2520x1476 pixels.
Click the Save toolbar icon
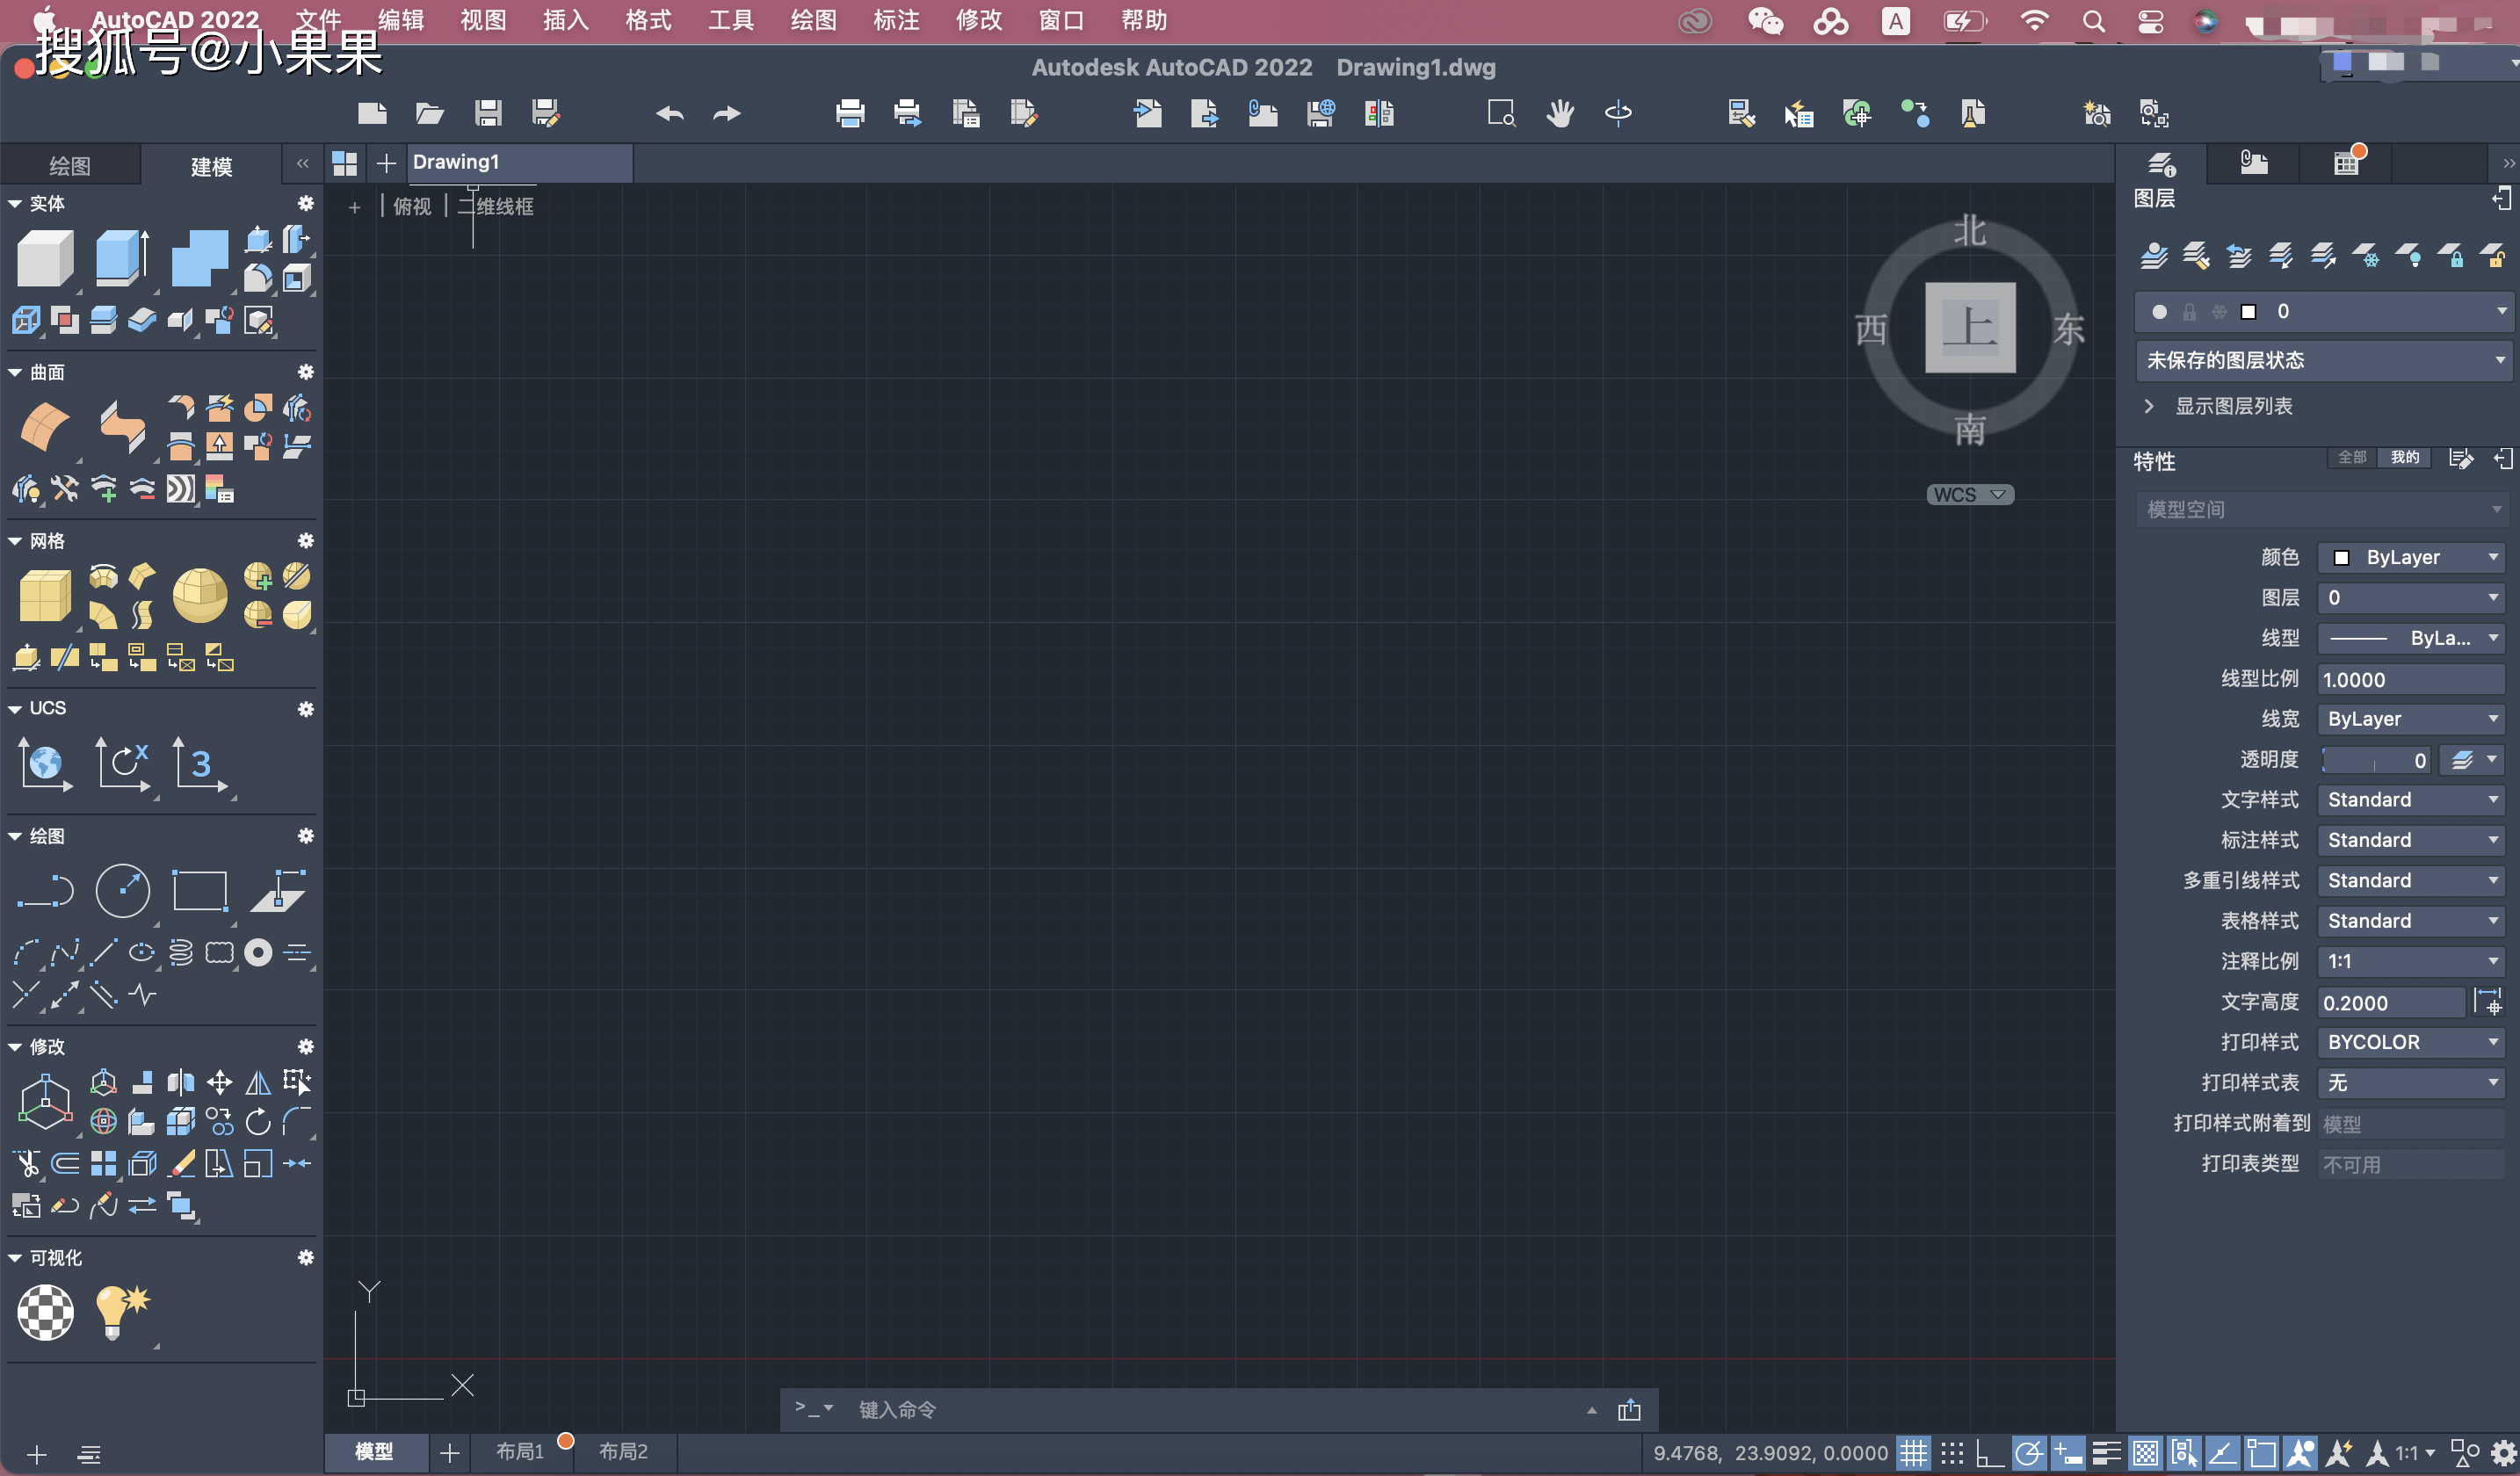pos(488,113)
